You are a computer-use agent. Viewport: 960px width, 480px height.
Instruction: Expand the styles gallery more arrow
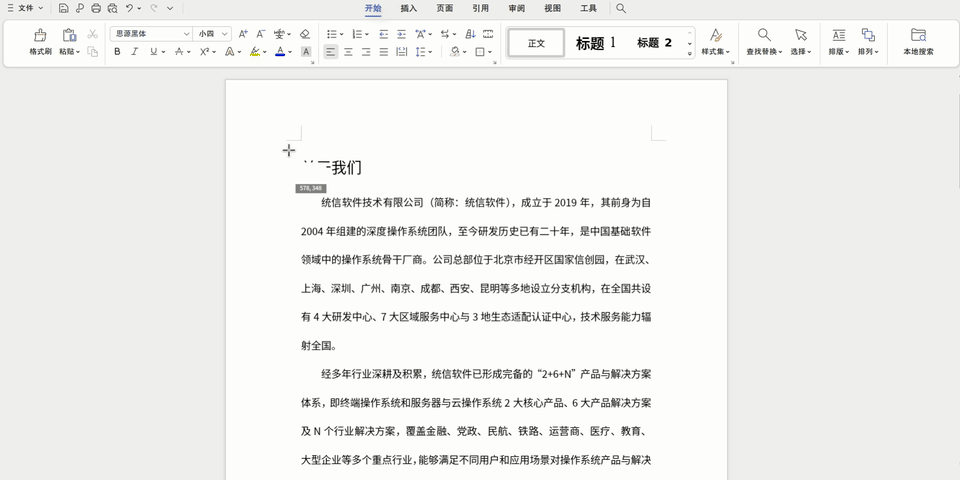tap(689, 53)
